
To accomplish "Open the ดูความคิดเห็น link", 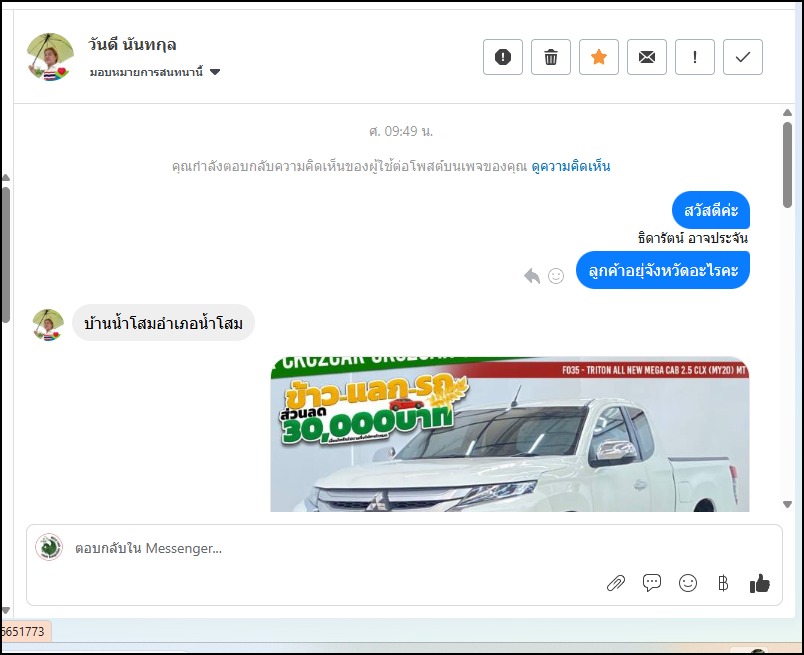I will pos(571,166).
